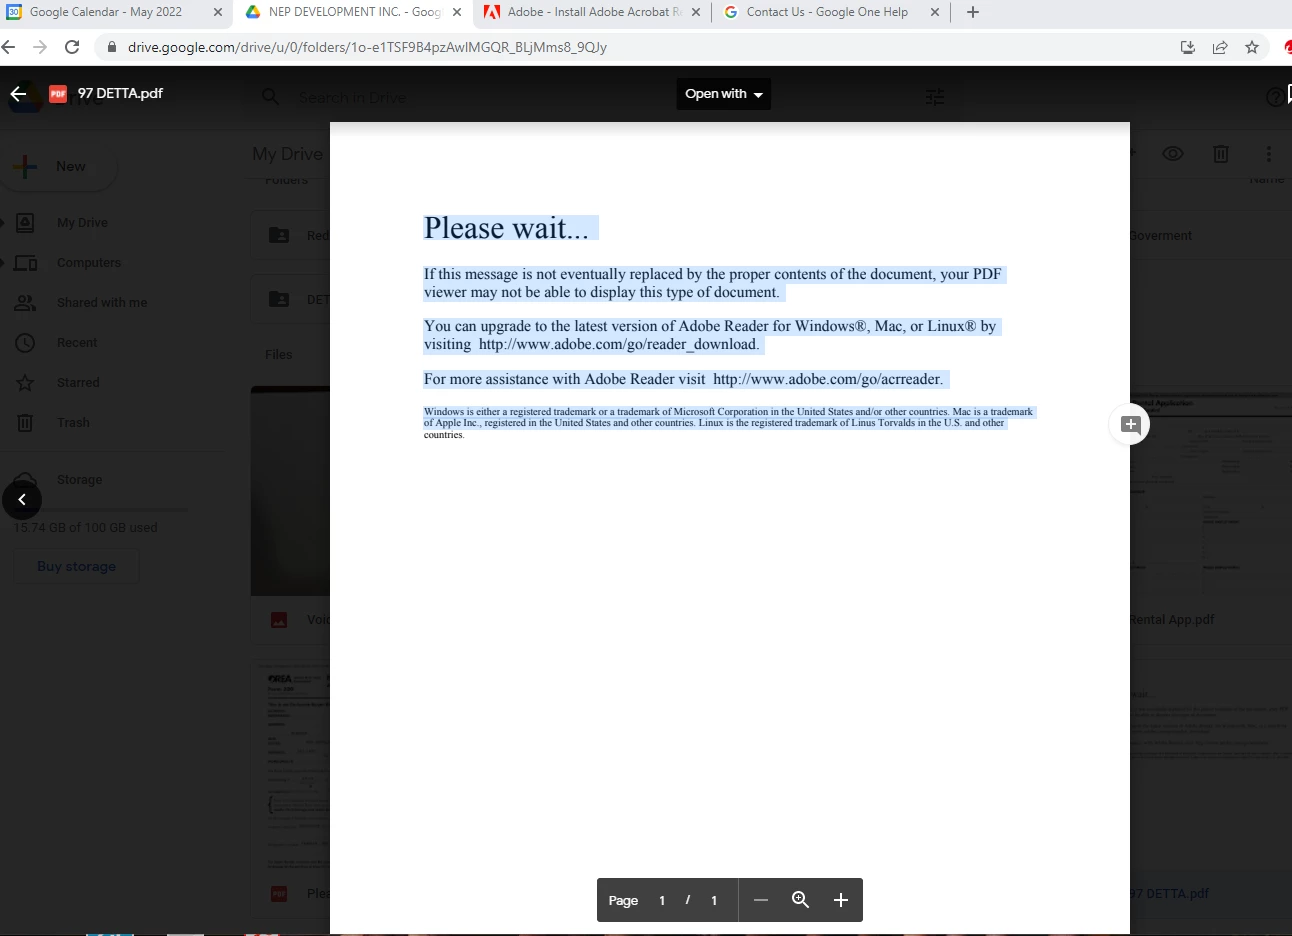
Task: Add a comment using the plus icon
Action: [1130, 424]
